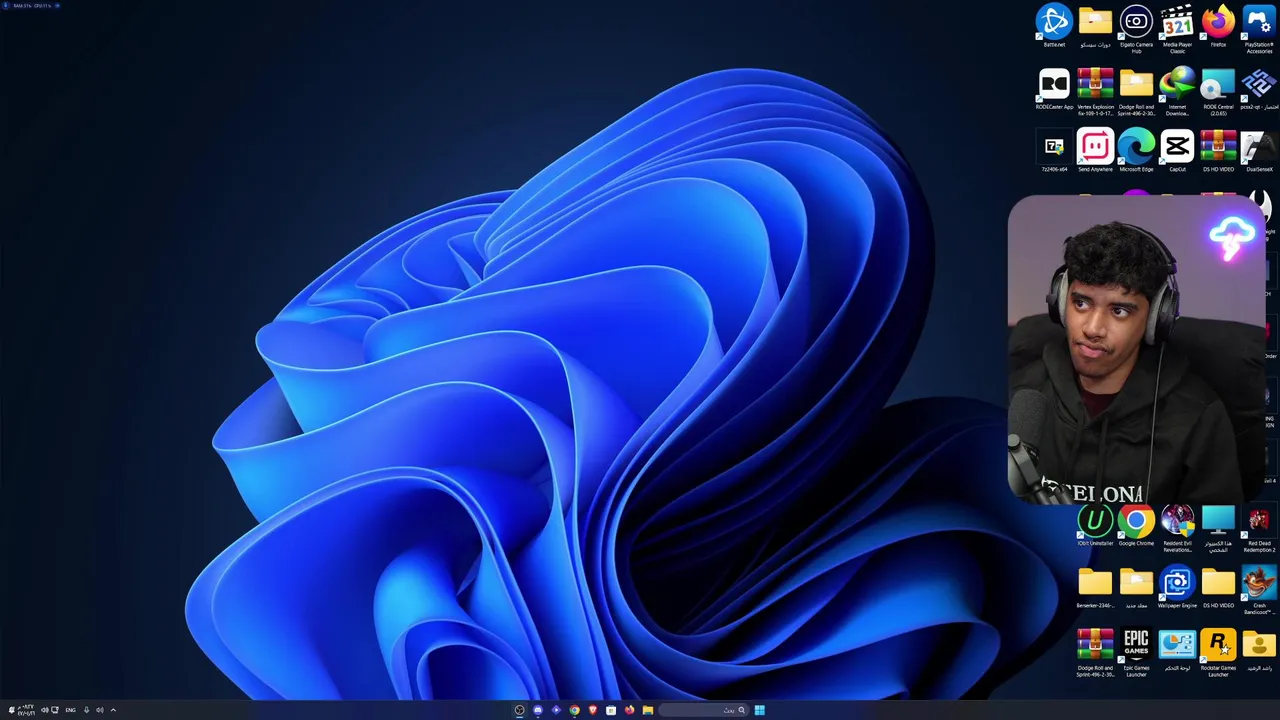Viewport: 1280px width, 720px height.
Task: Open the DualSenseX shortcut
Action: (1259, 151)
